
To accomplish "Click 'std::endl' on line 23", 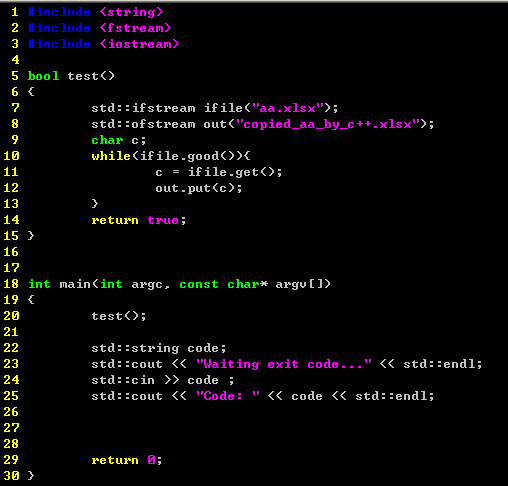I will point(439,364).
